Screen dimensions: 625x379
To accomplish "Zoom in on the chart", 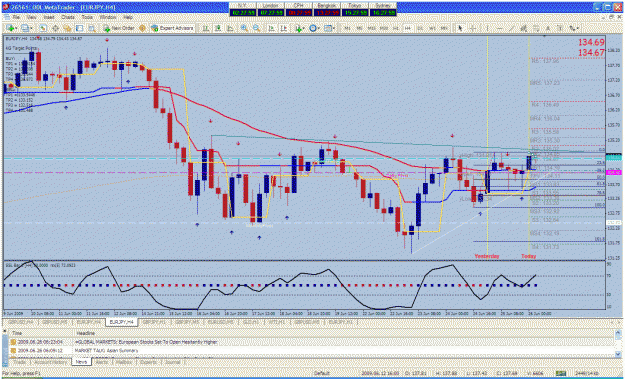I will (244, 28).
